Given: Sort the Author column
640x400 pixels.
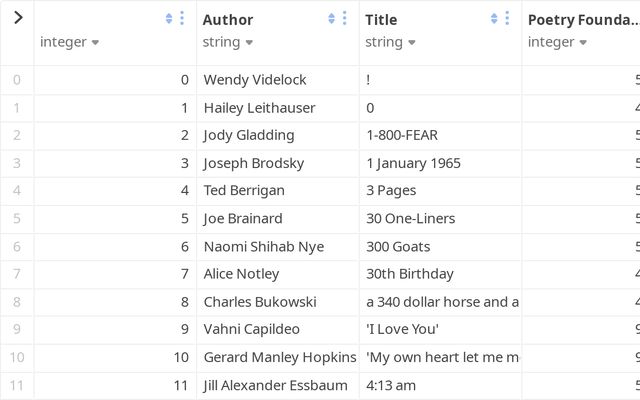Looking at the screenshot, I should coord(332,18).
